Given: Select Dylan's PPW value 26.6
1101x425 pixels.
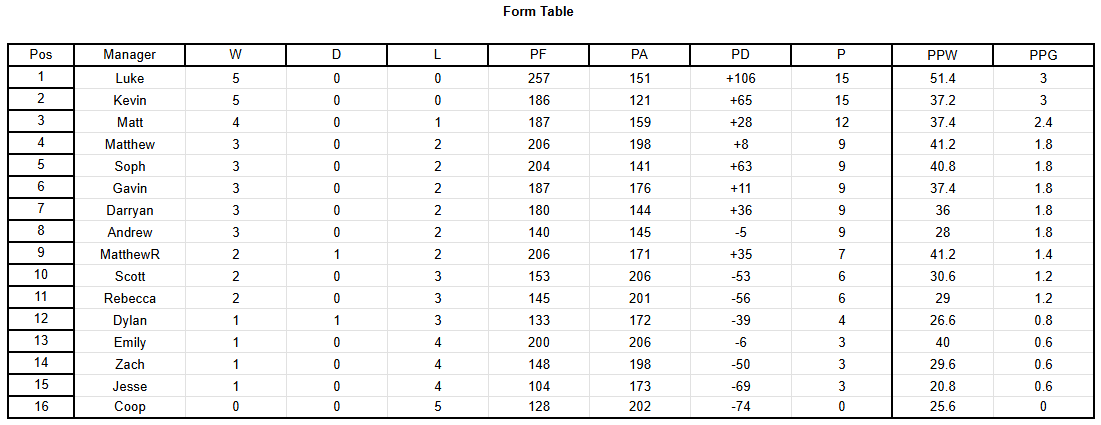Looking at the screenshot, I should (942, 320).
